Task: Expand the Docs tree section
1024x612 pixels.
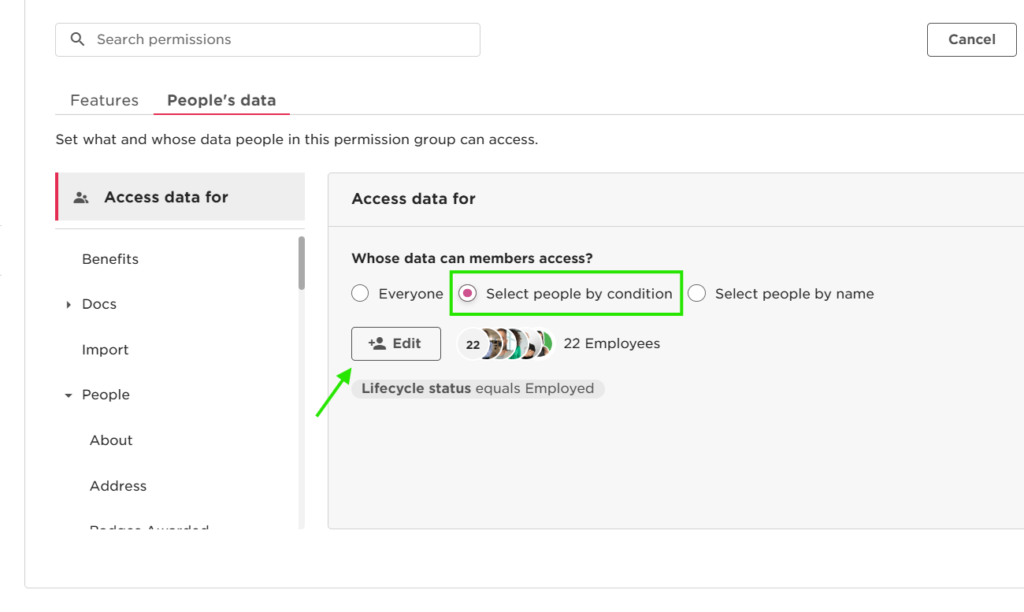Action: [69, 304]
